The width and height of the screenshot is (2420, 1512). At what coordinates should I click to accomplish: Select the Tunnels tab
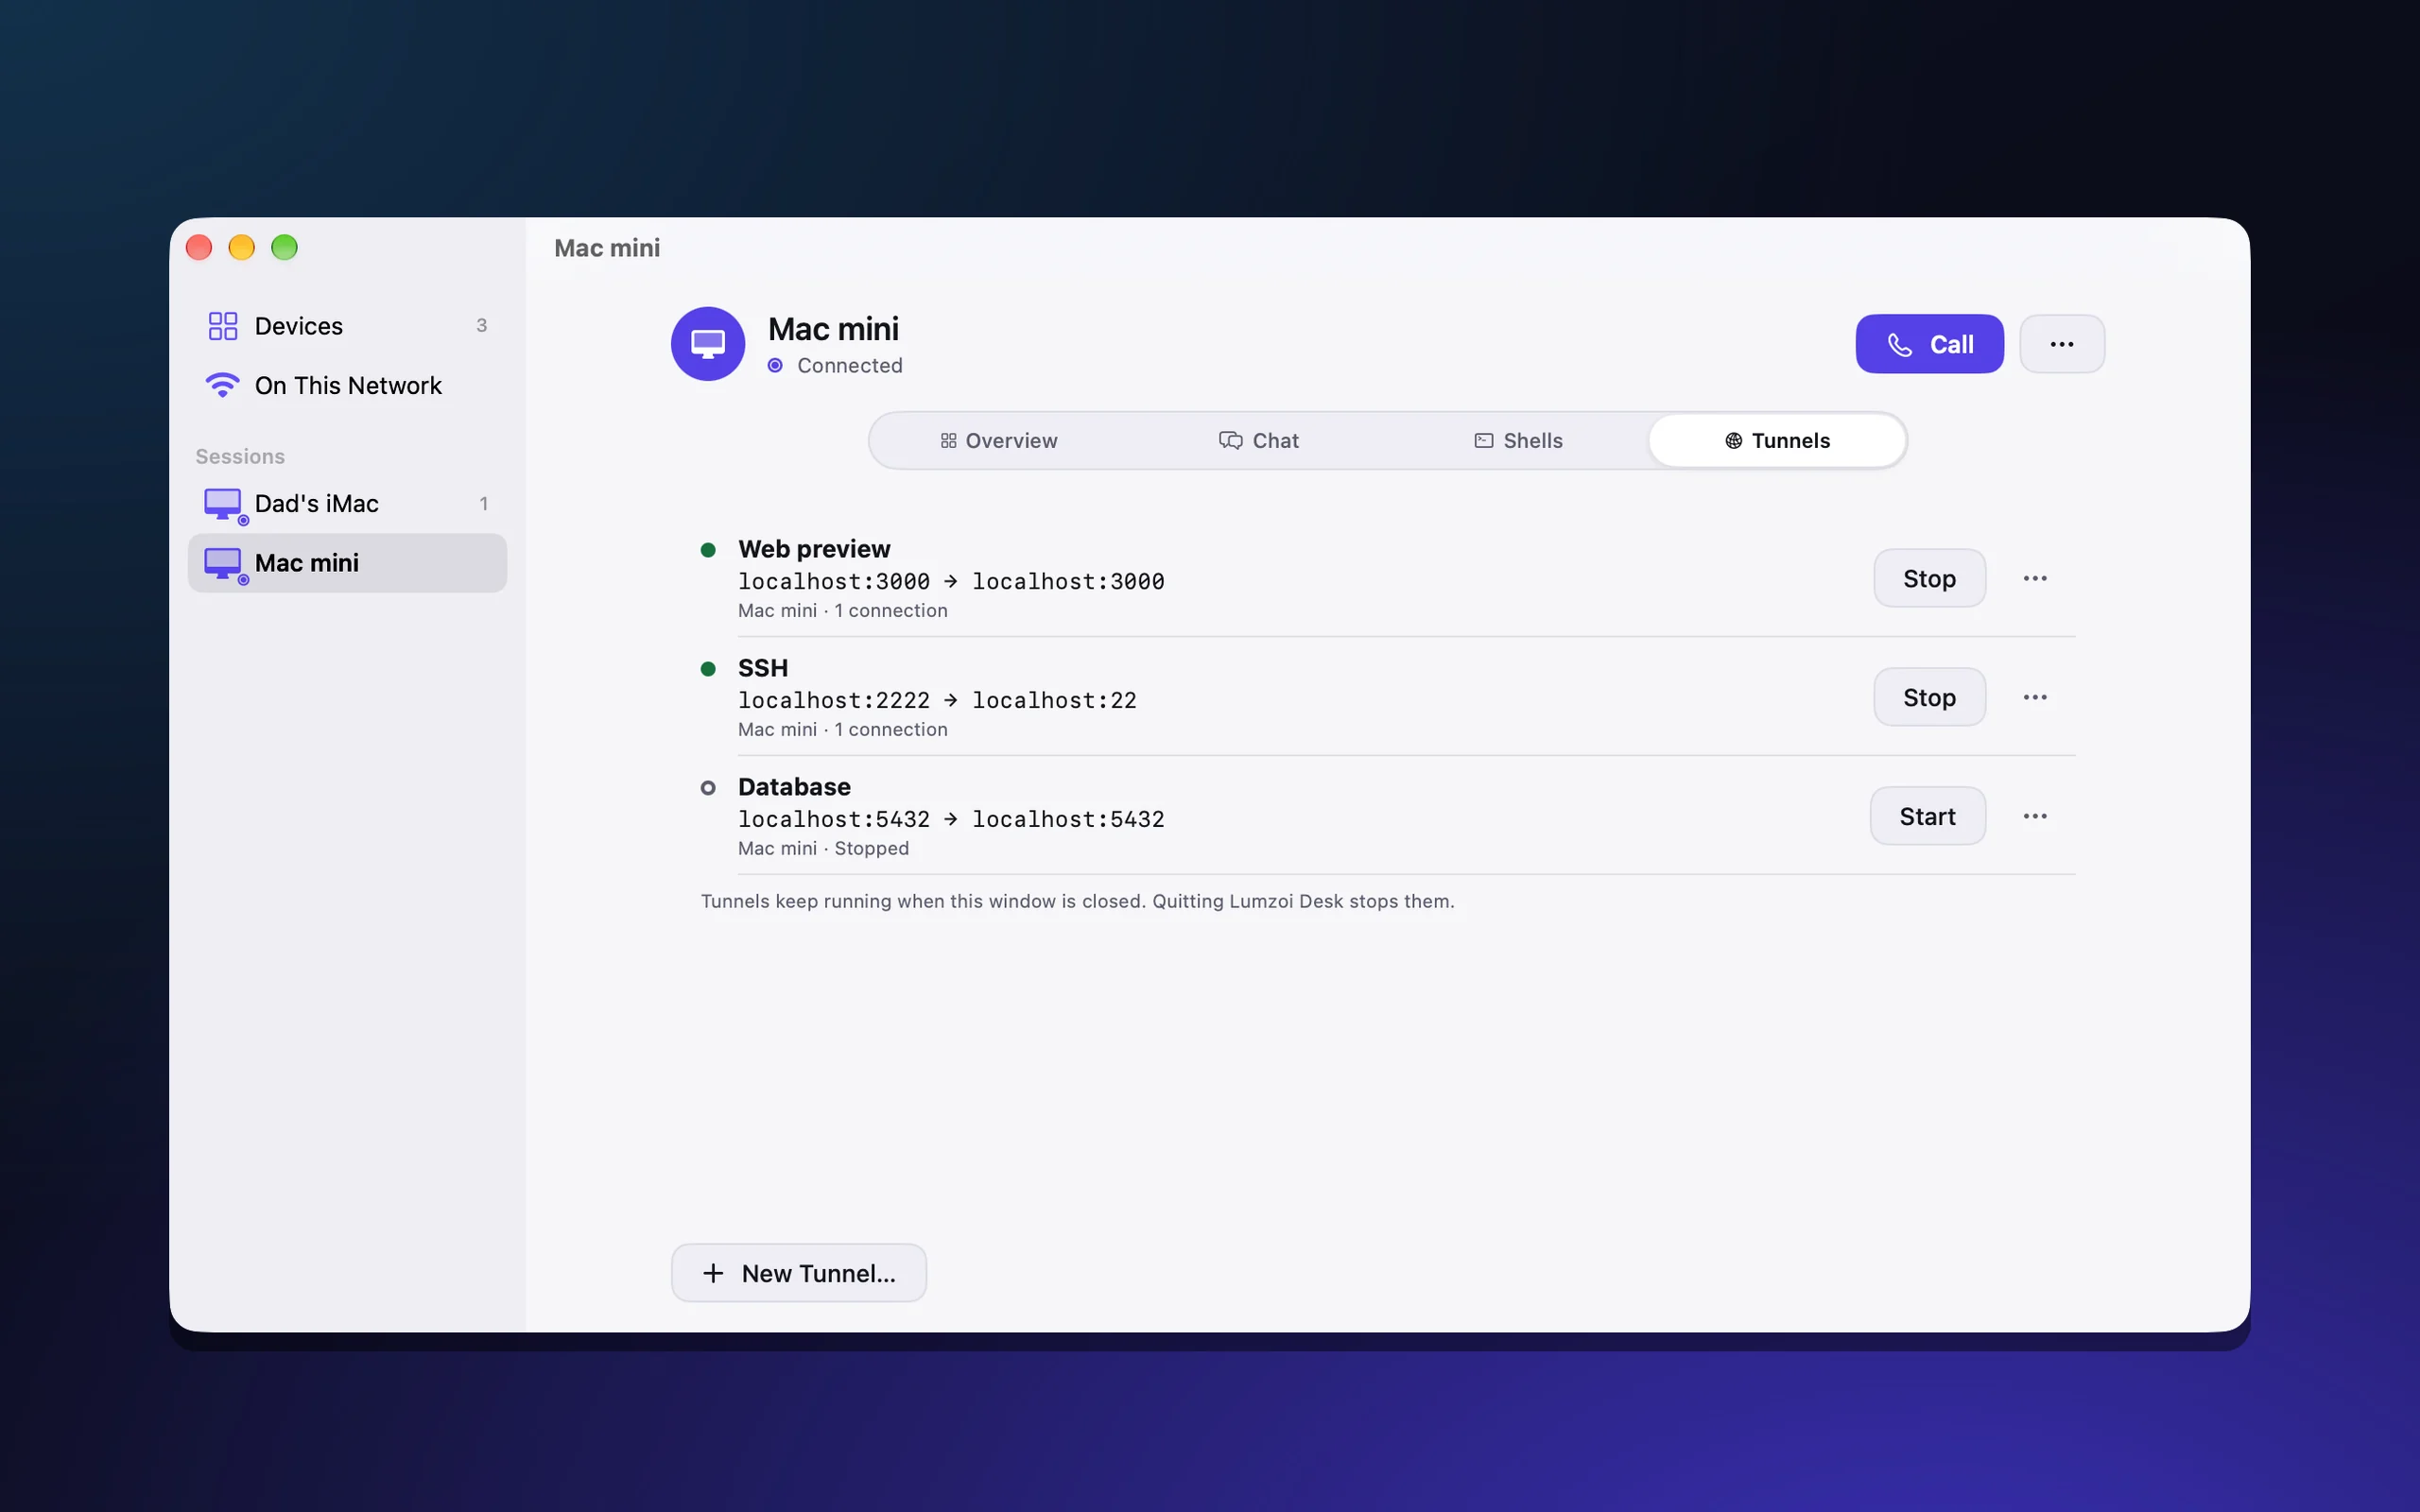coord(1777,441)
